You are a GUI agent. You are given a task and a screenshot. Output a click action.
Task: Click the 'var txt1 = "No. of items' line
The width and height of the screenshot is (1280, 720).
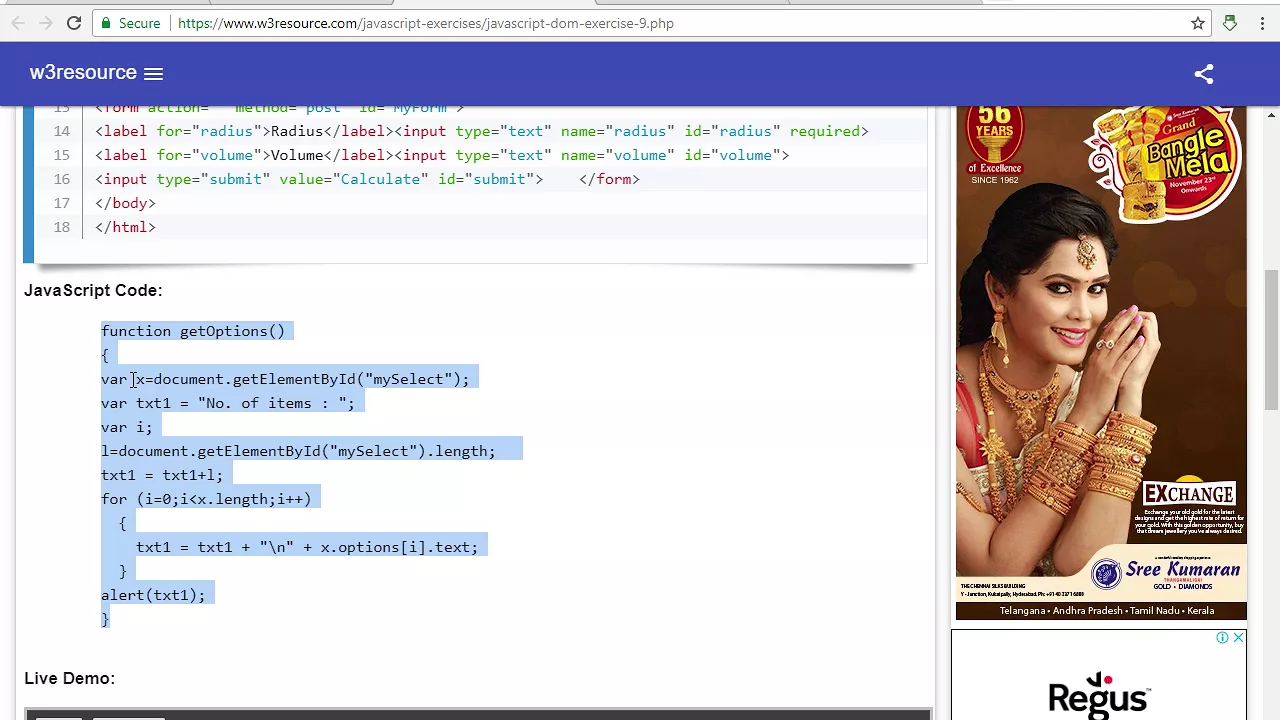point(228,403)
